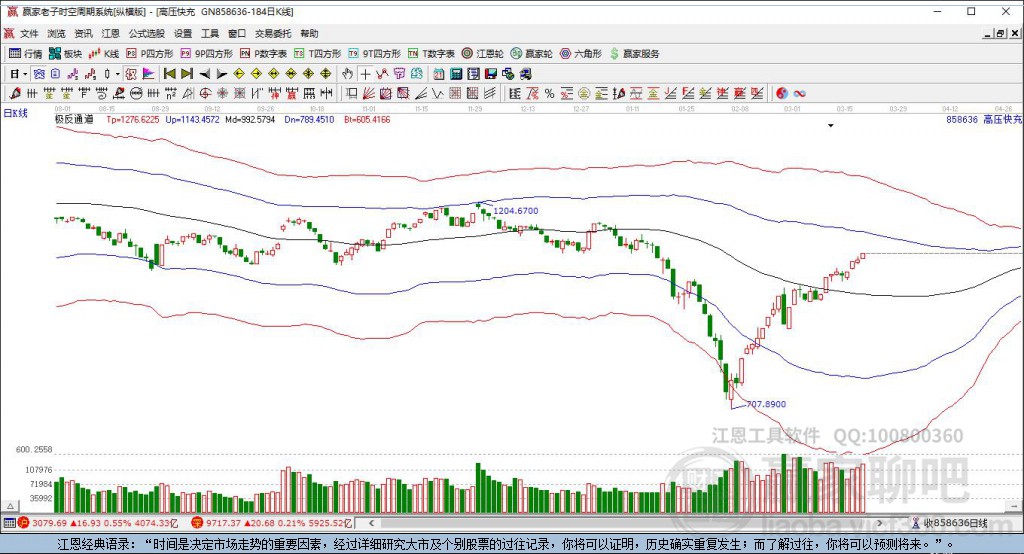Viewport: 1024px width, 554px height.
Task: Step forward with the black right arrow
Action: [x=222, y=74]
